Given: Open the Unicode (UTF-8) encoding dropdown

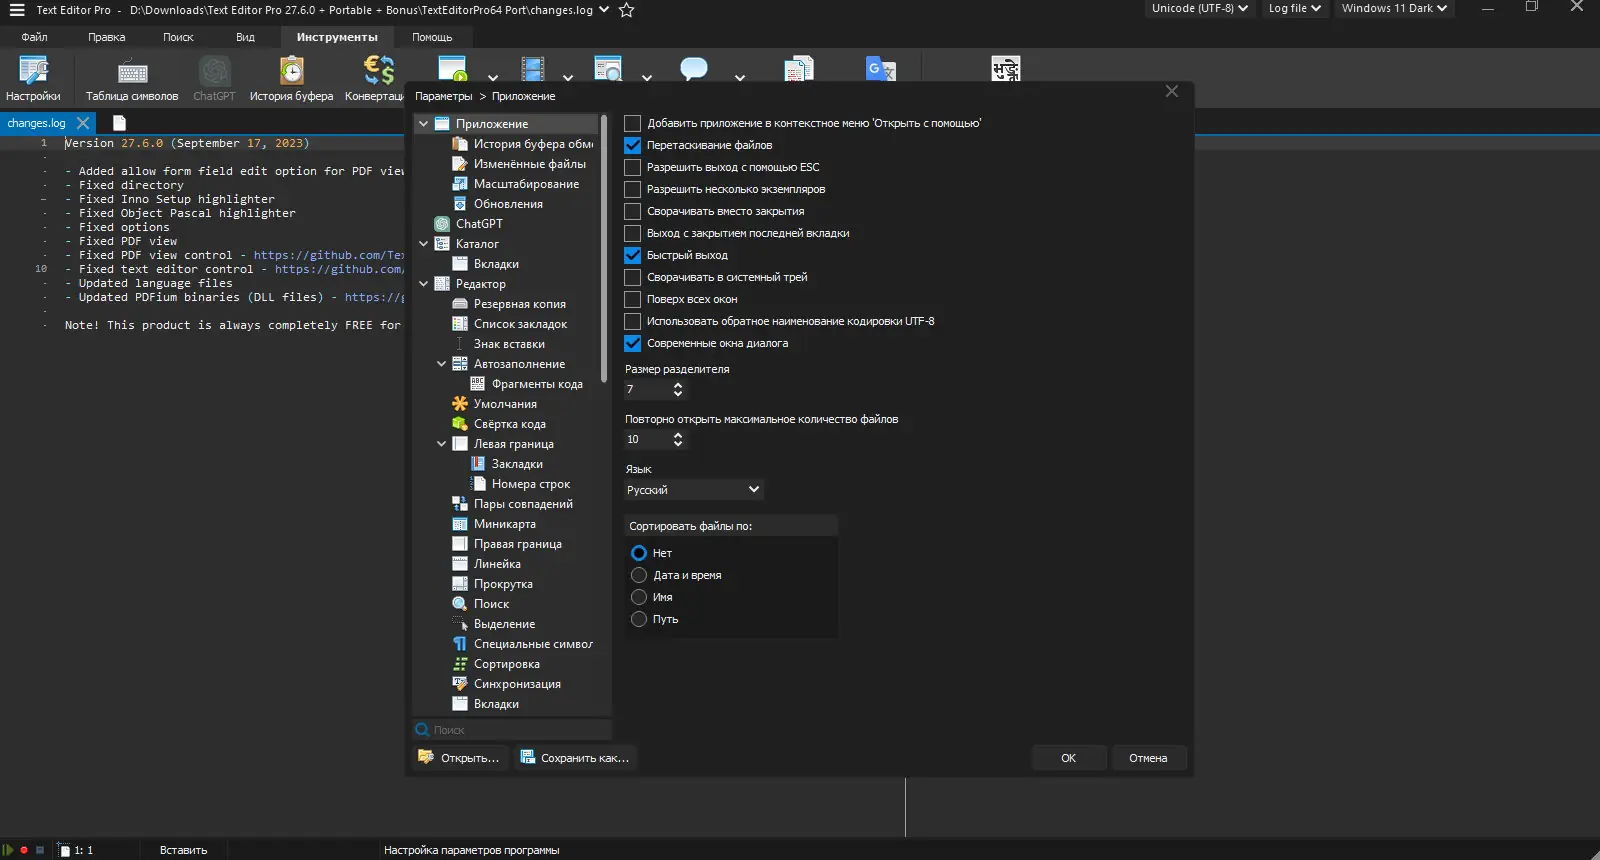Looking at the screenshot, I should pos(1199,8).
